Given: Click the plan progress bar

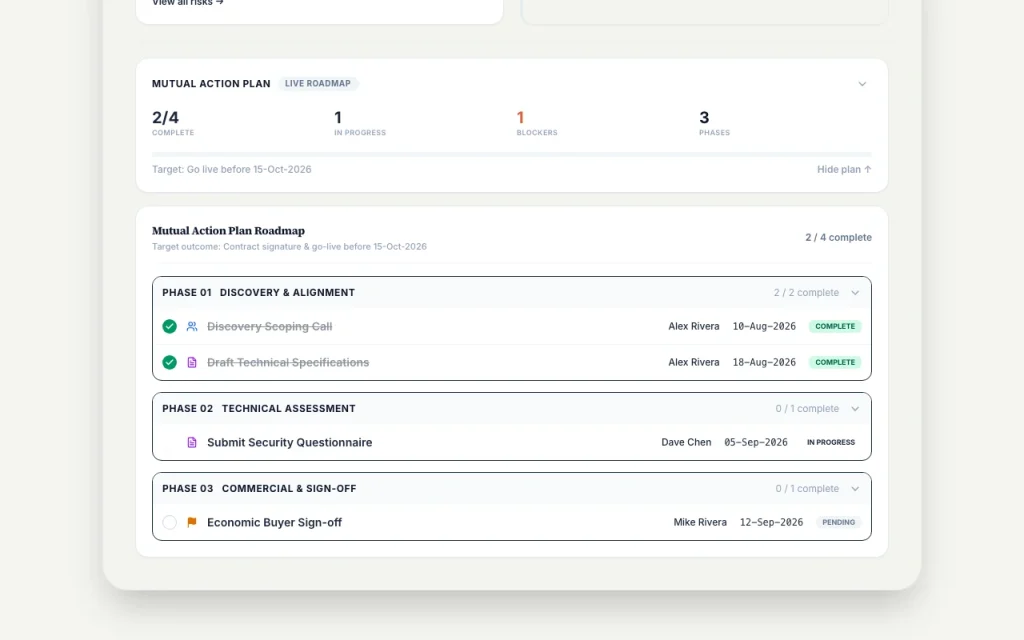Looking at the screenshot, I should (511, 154).
